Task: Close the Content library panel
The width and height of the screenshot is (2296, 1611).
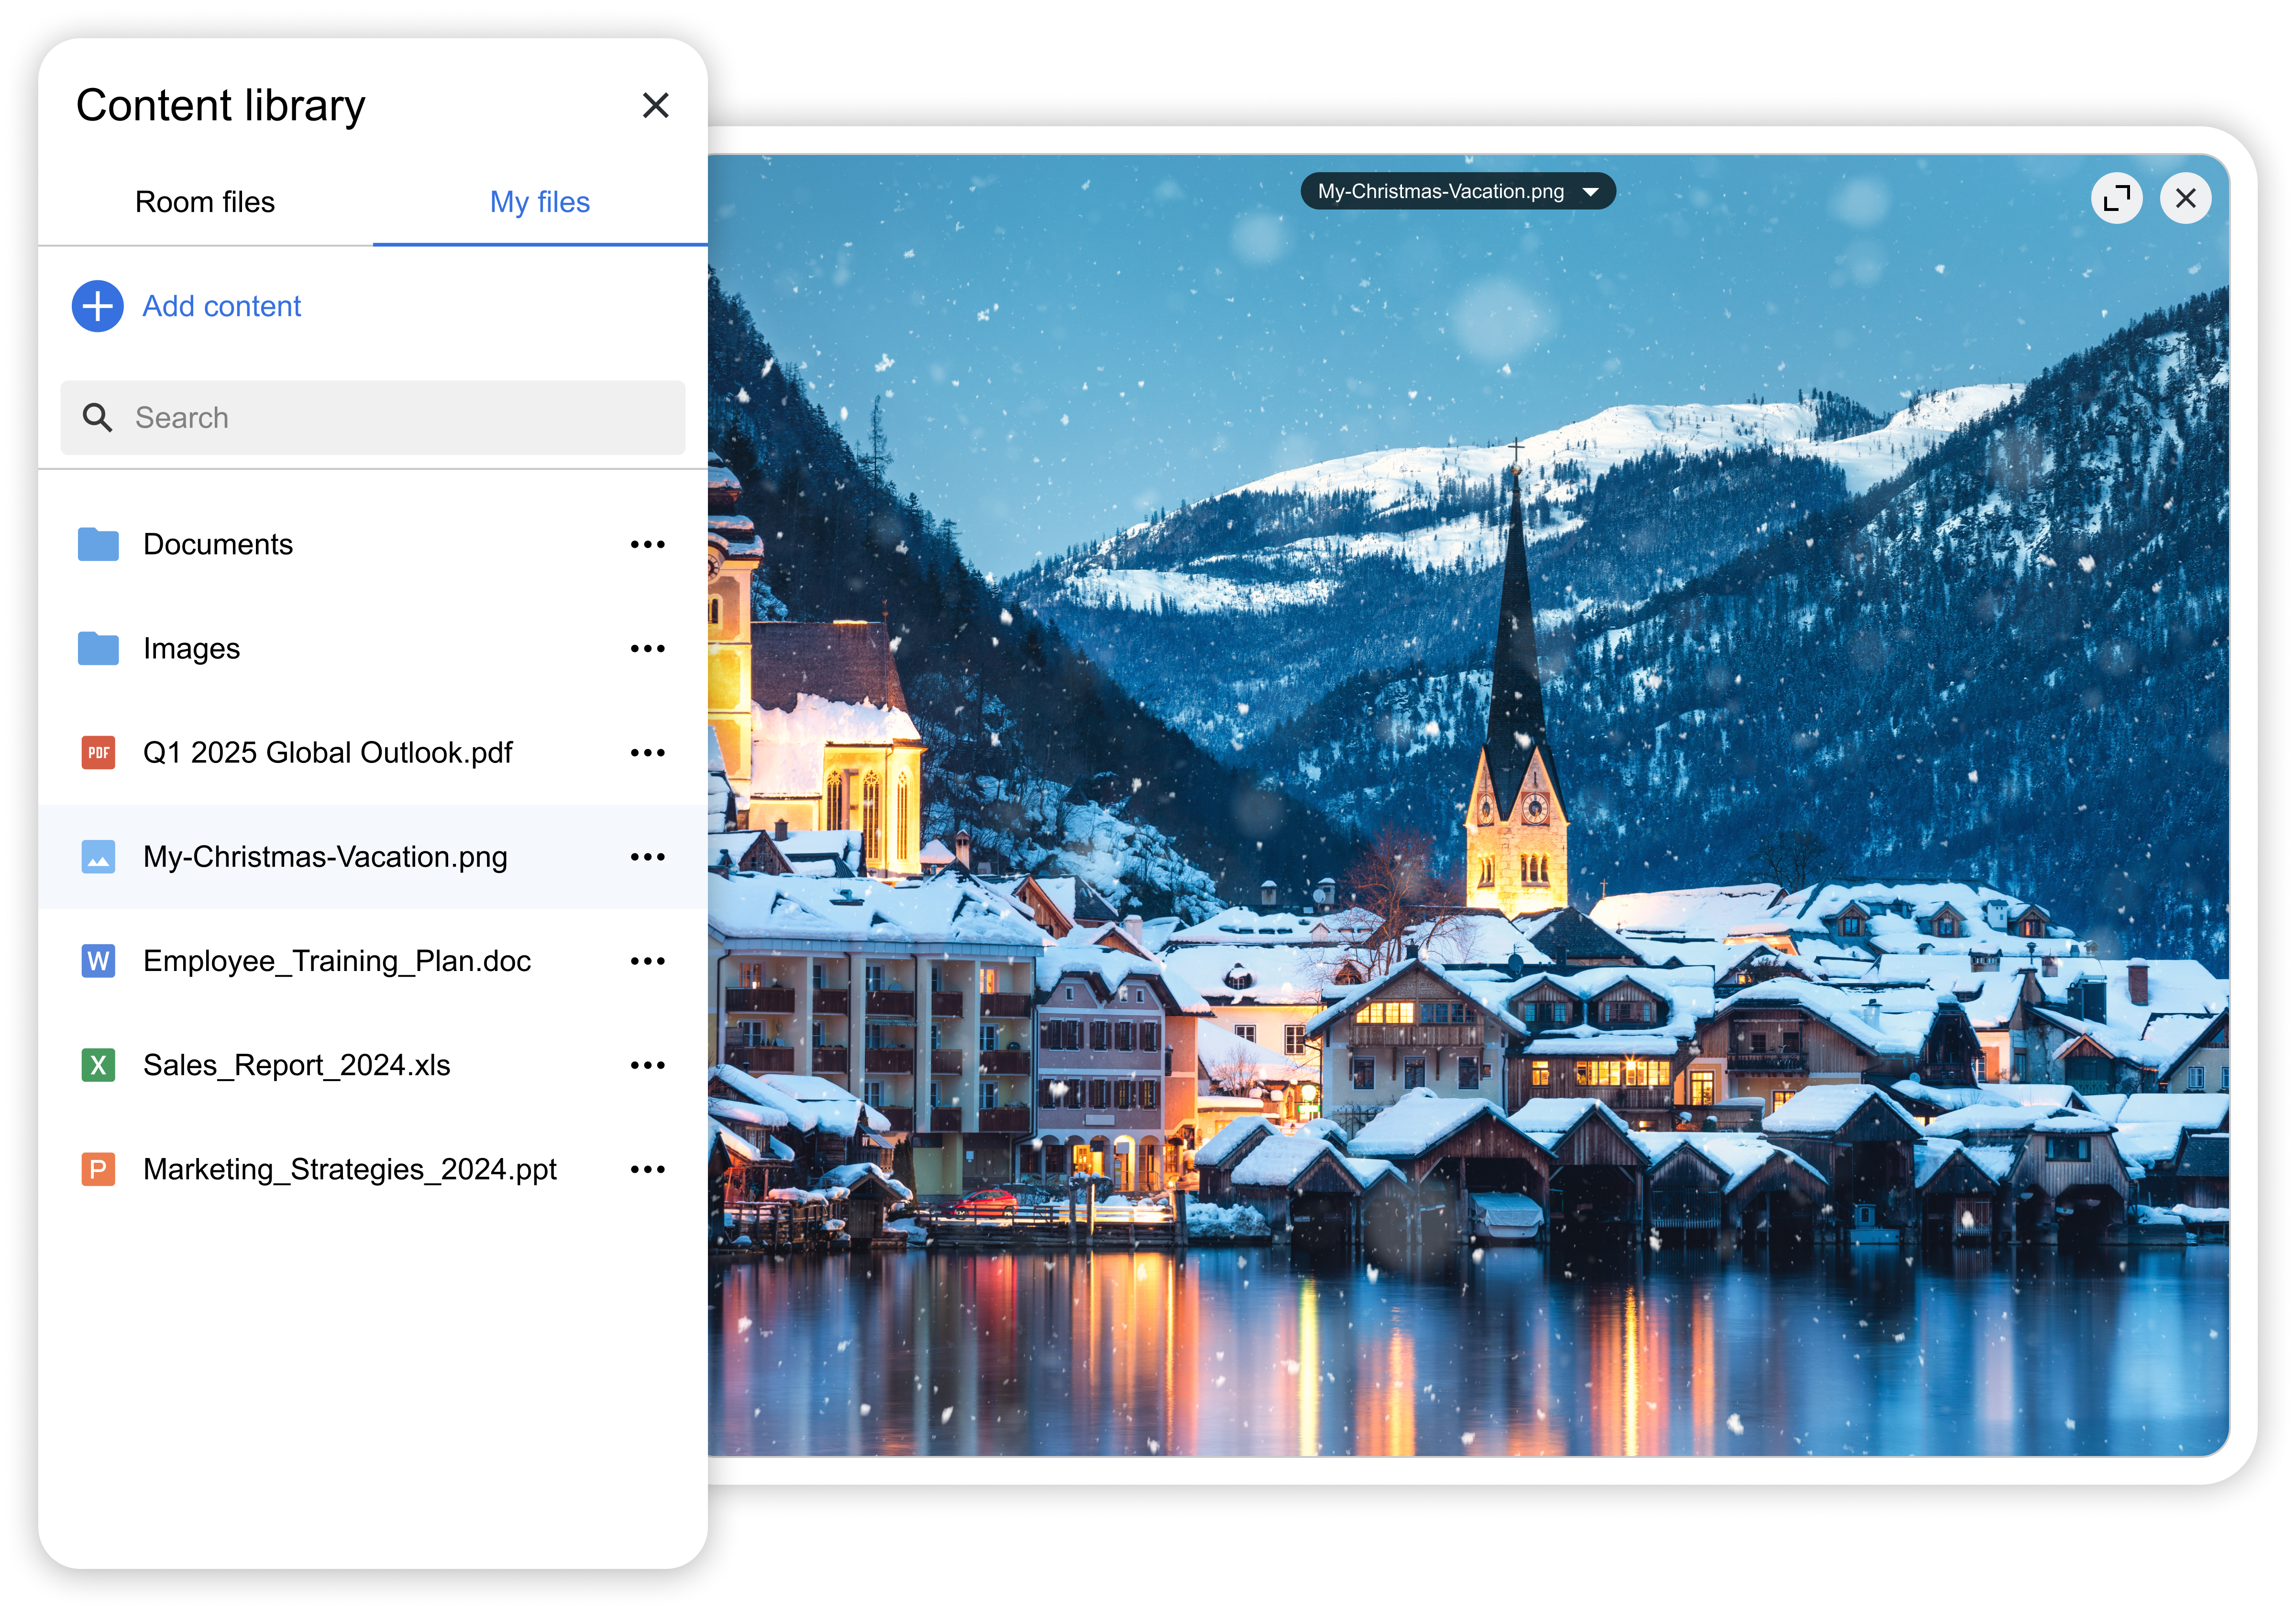Action: coord(655,106)
